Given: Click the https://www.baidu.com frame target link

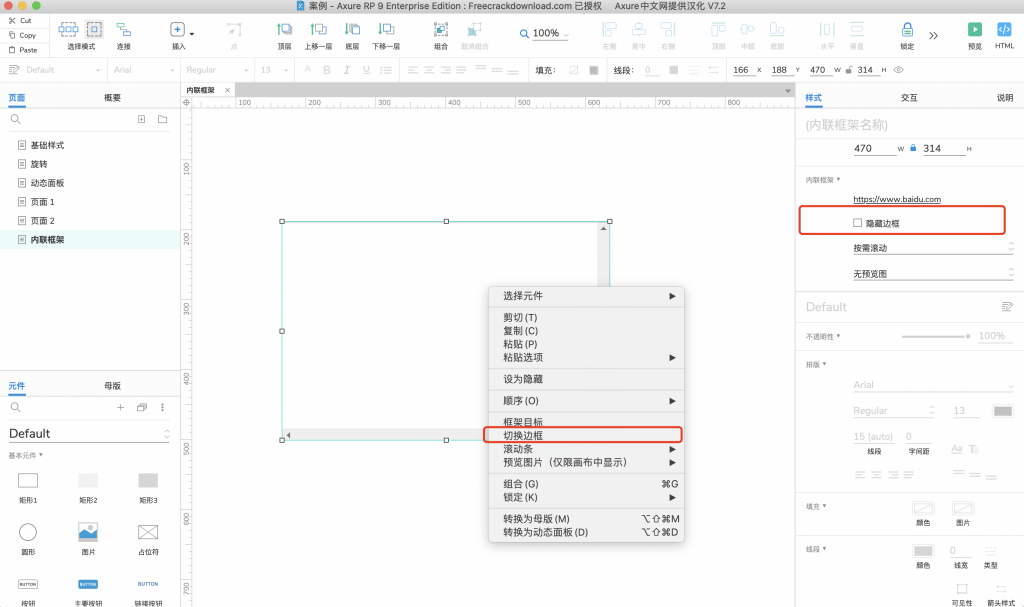Looking at the screenshot, I should coord(896,199).
